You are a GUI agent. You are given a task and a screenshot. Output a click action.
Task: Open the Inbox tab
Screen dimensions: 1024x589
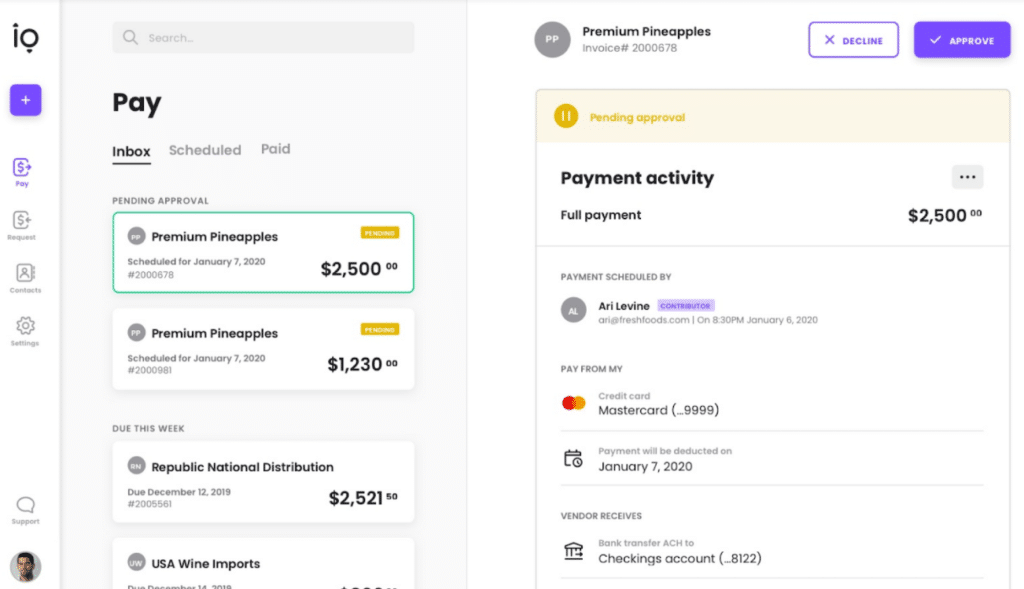pos(131,150)
